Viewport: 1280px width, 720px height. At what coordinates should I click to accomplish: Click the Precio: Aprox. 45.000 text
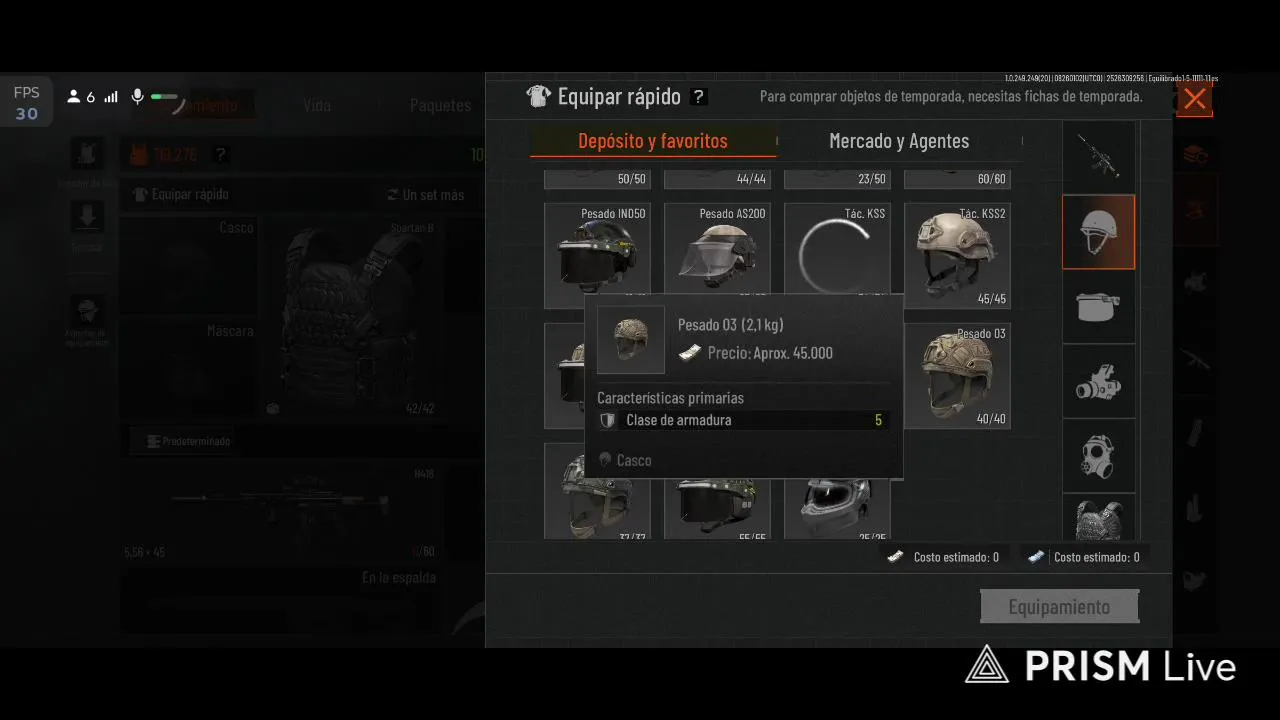[770, 353]
